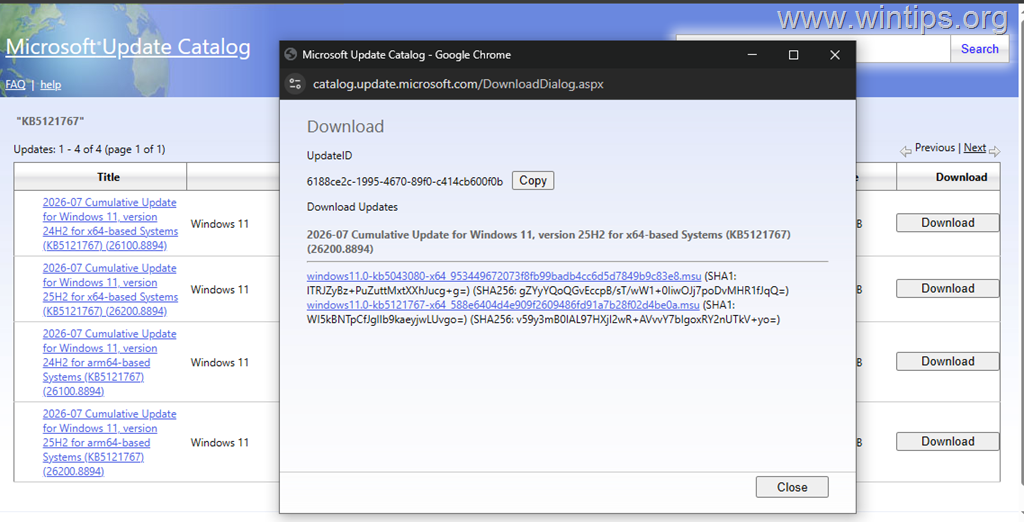Close the Download dialog with the Close button

[x=792, y=487]
